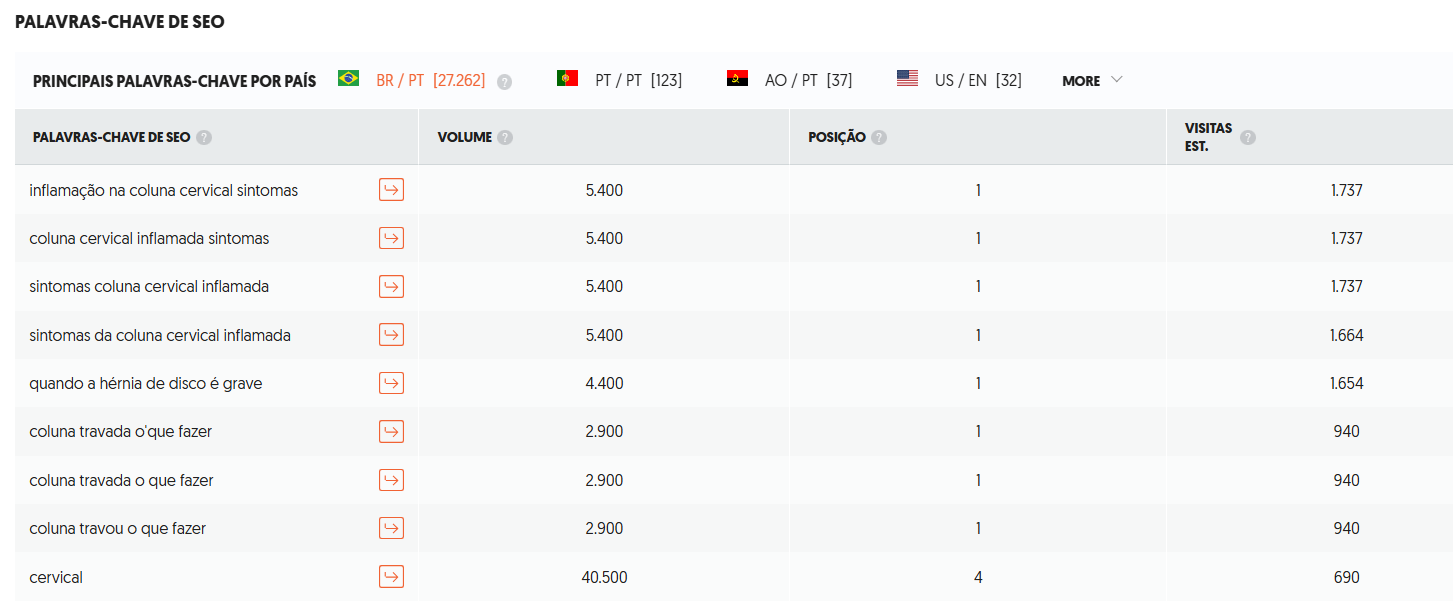1453x611 pixels.
Task: Sort by the Volume column header
Action: pyautogui.click(x=464, y=137)
